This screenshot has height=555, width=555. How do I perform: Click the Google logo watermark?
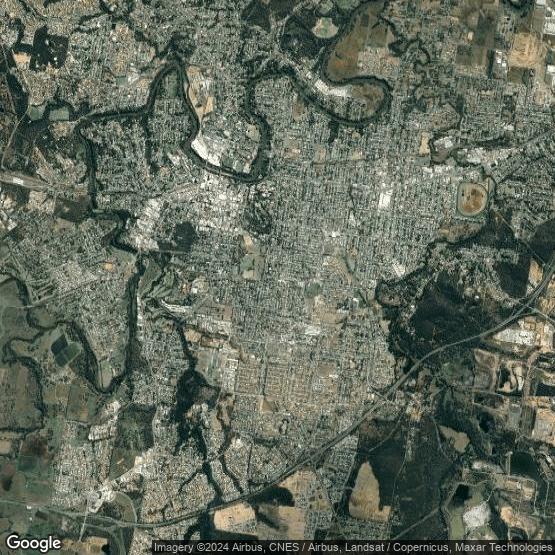[x=34, y=543]
